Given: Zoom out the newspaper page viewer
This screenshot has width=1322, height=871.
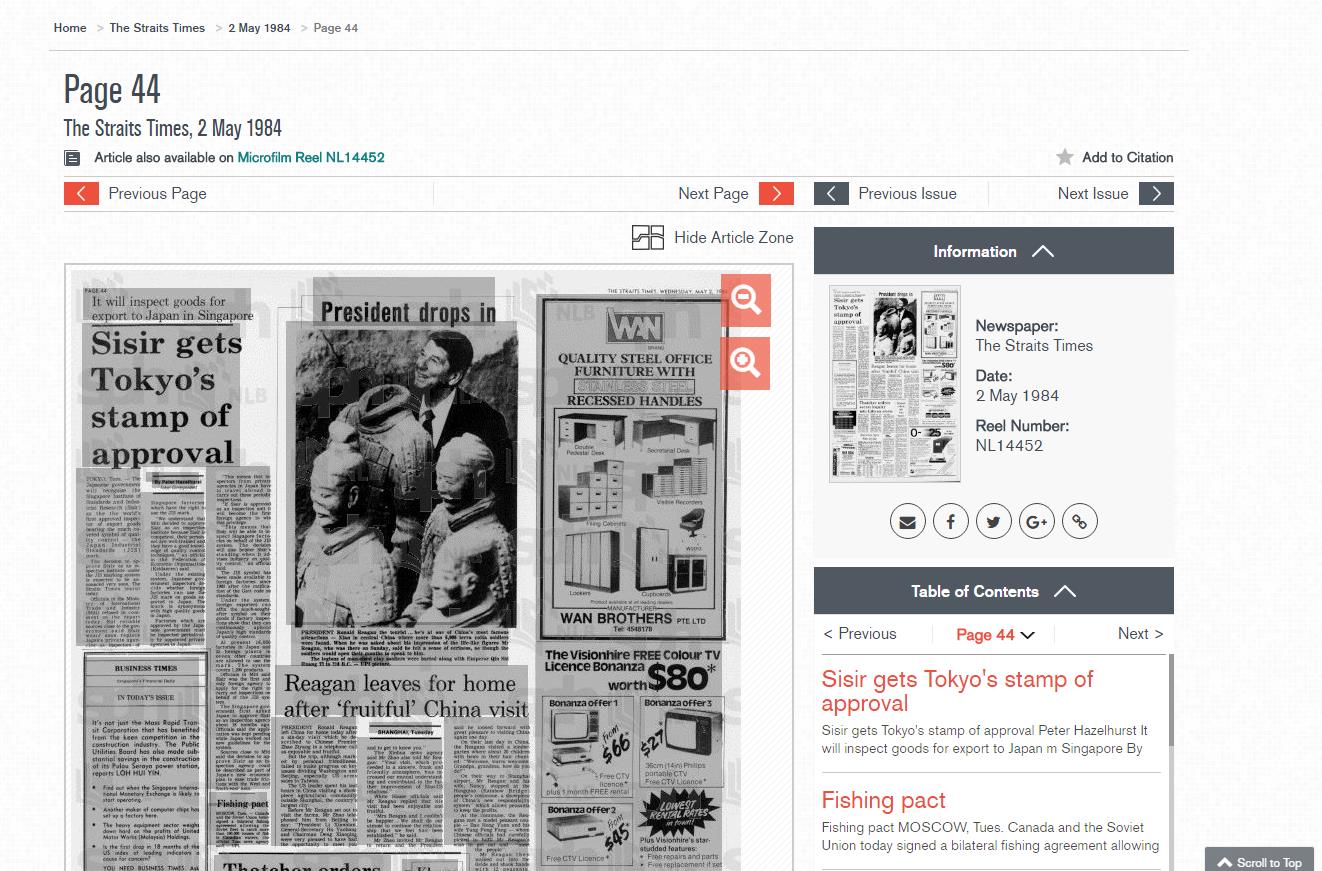Looking at the screenshot, I should click(x=745, y=299).
